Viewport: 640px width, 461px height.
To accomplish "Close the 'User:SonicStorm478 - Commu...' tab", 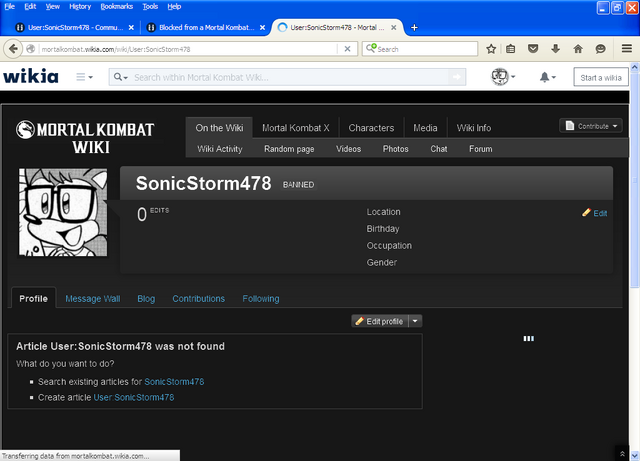I will (131, 27).
